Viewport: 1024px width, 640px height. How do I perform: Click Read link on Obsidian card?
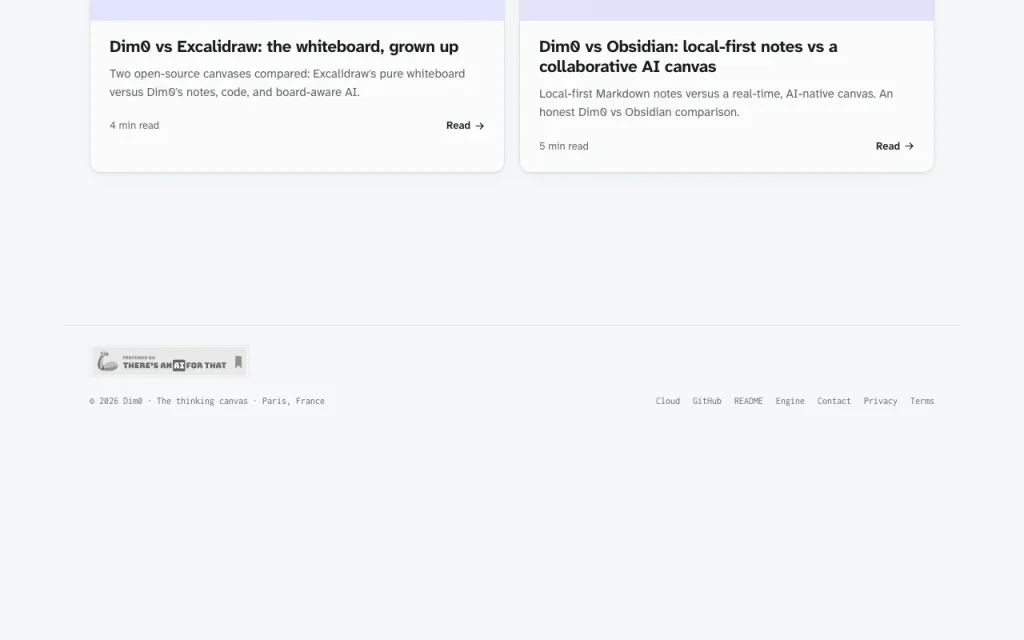895,146
